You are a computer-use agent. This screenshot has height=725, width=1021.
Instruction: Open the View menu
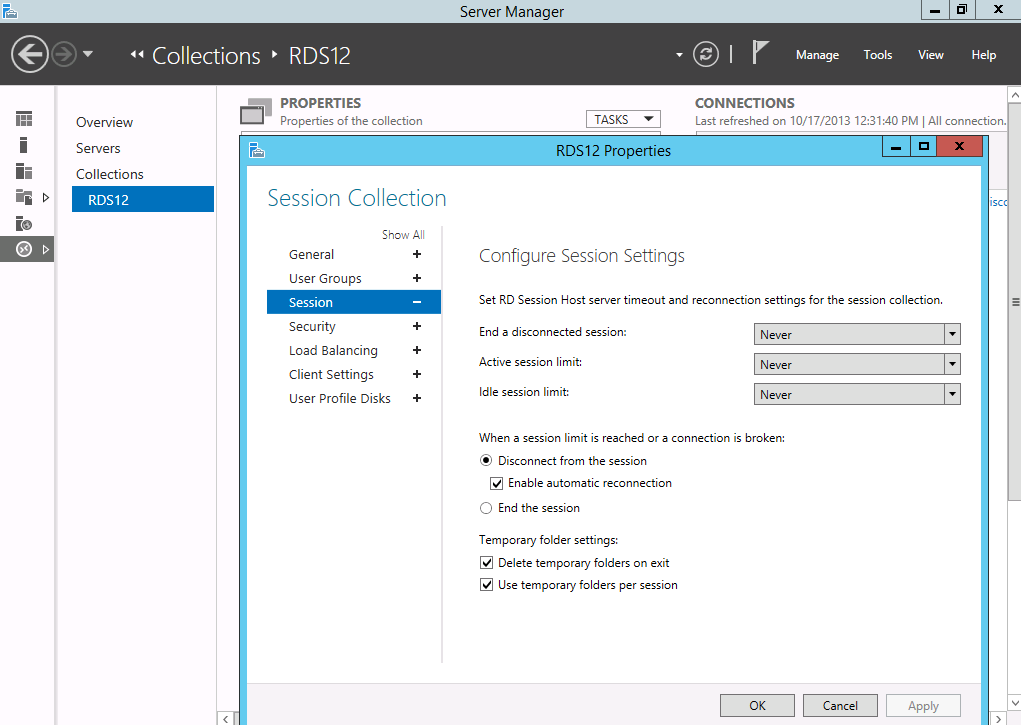pyautogui.click(x=930, y=55)
